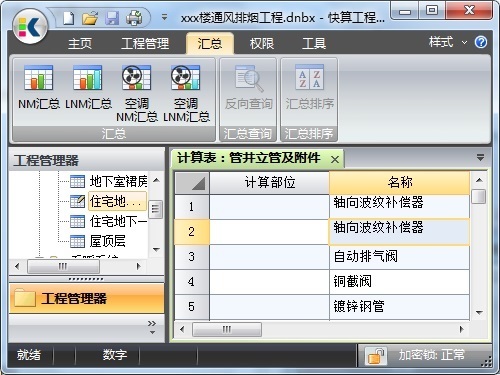Click the 工程管理器 navigation pane button

[87, 298]
